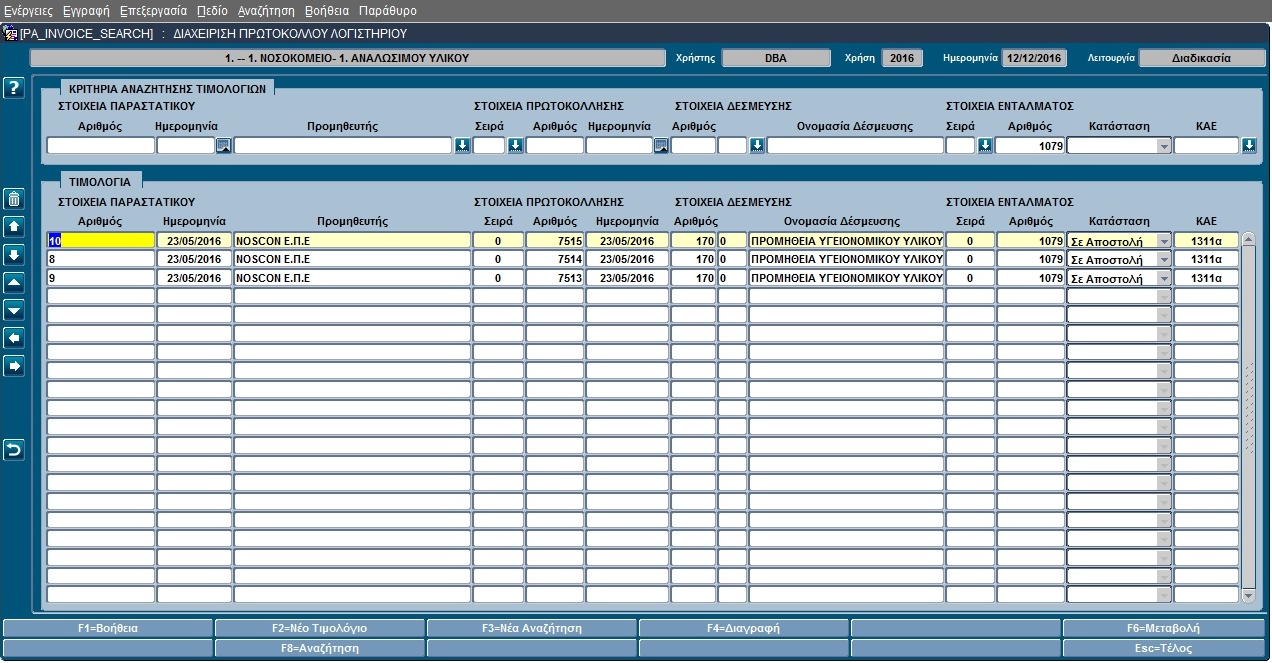Open the Ενέργειες menu
This screenshot has width=1272, height=663.
tap(28, 11)
